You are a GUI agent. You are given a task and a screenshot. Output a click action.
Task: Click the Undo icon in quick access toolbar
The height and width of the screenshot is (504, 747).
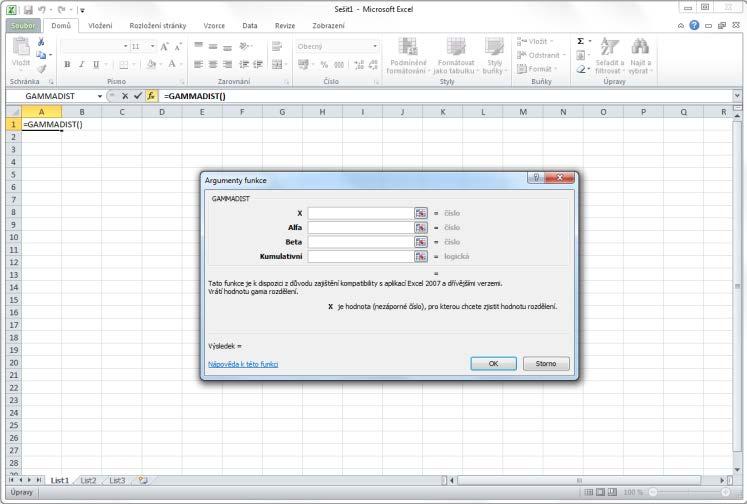pyautogui.click(x=41, y=10)
